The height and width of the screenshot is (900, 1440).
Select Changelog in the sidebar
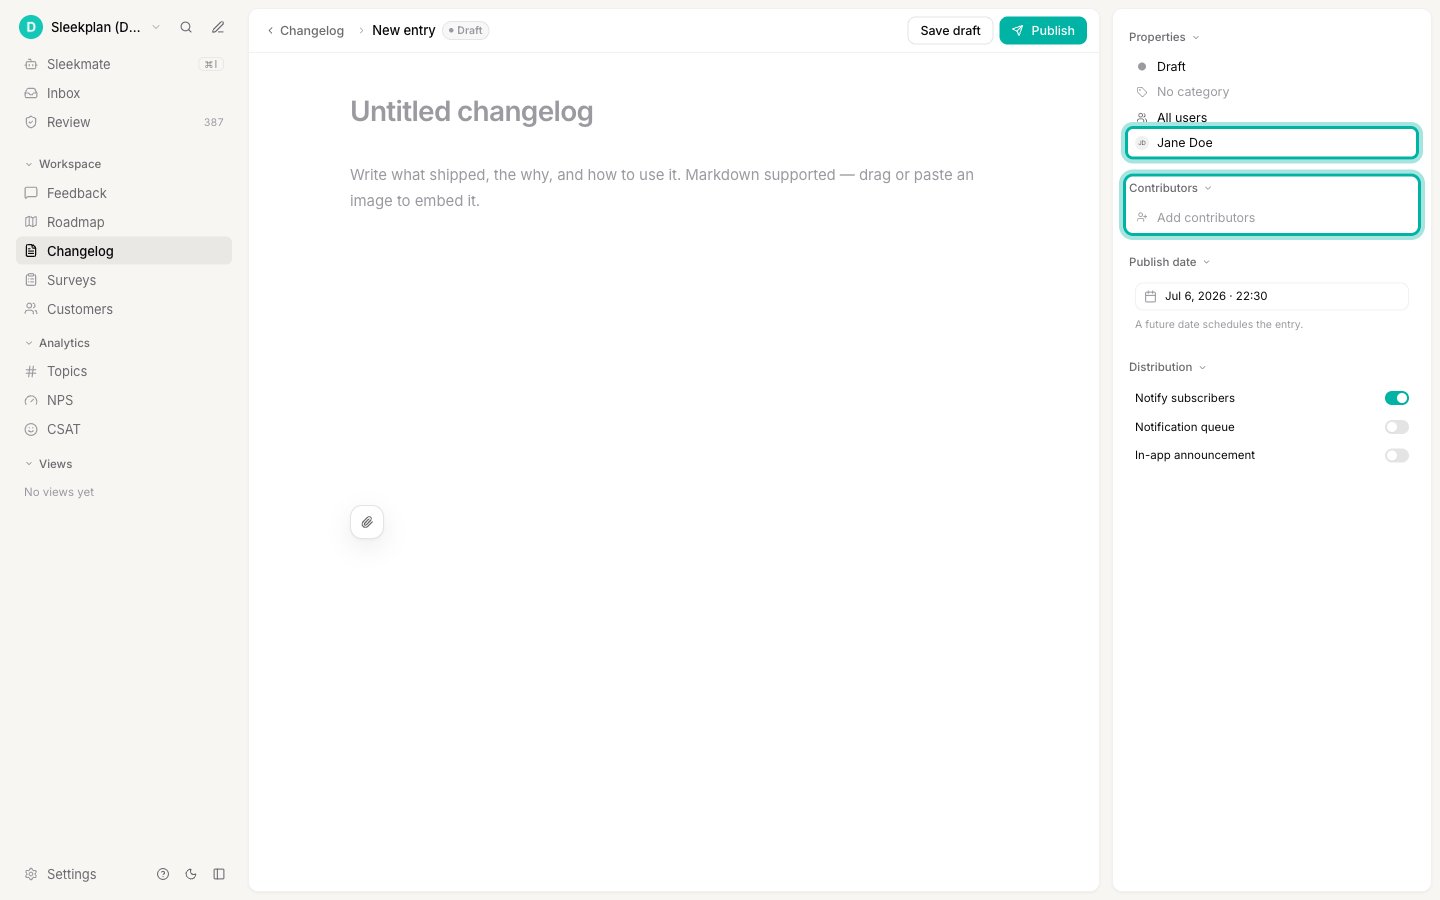[124, 251]
